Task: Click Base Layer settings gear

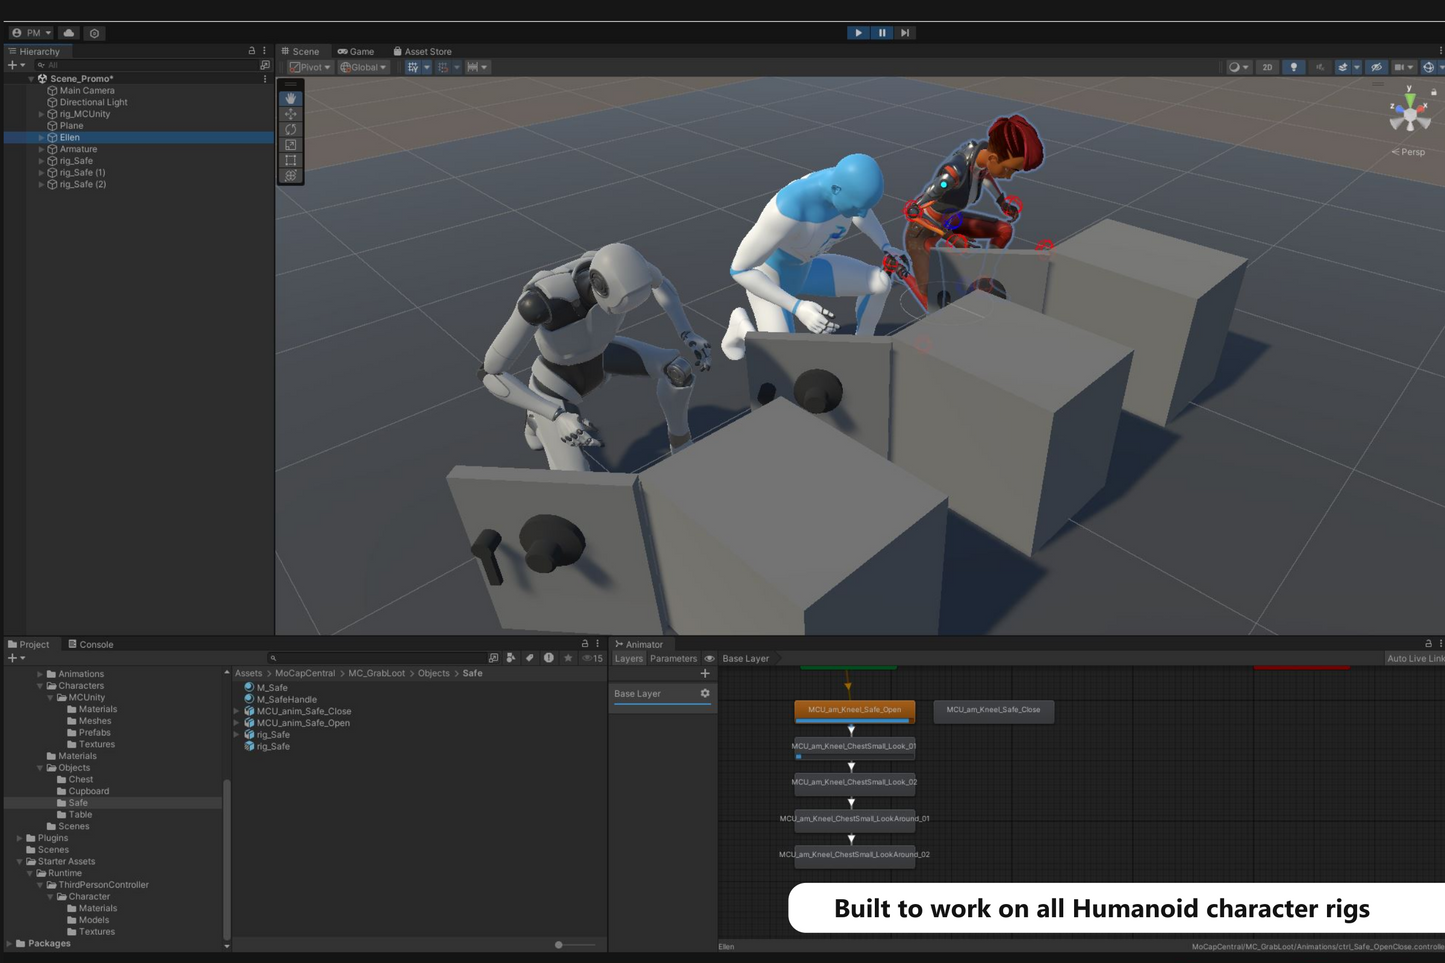Action: point(705,693)
